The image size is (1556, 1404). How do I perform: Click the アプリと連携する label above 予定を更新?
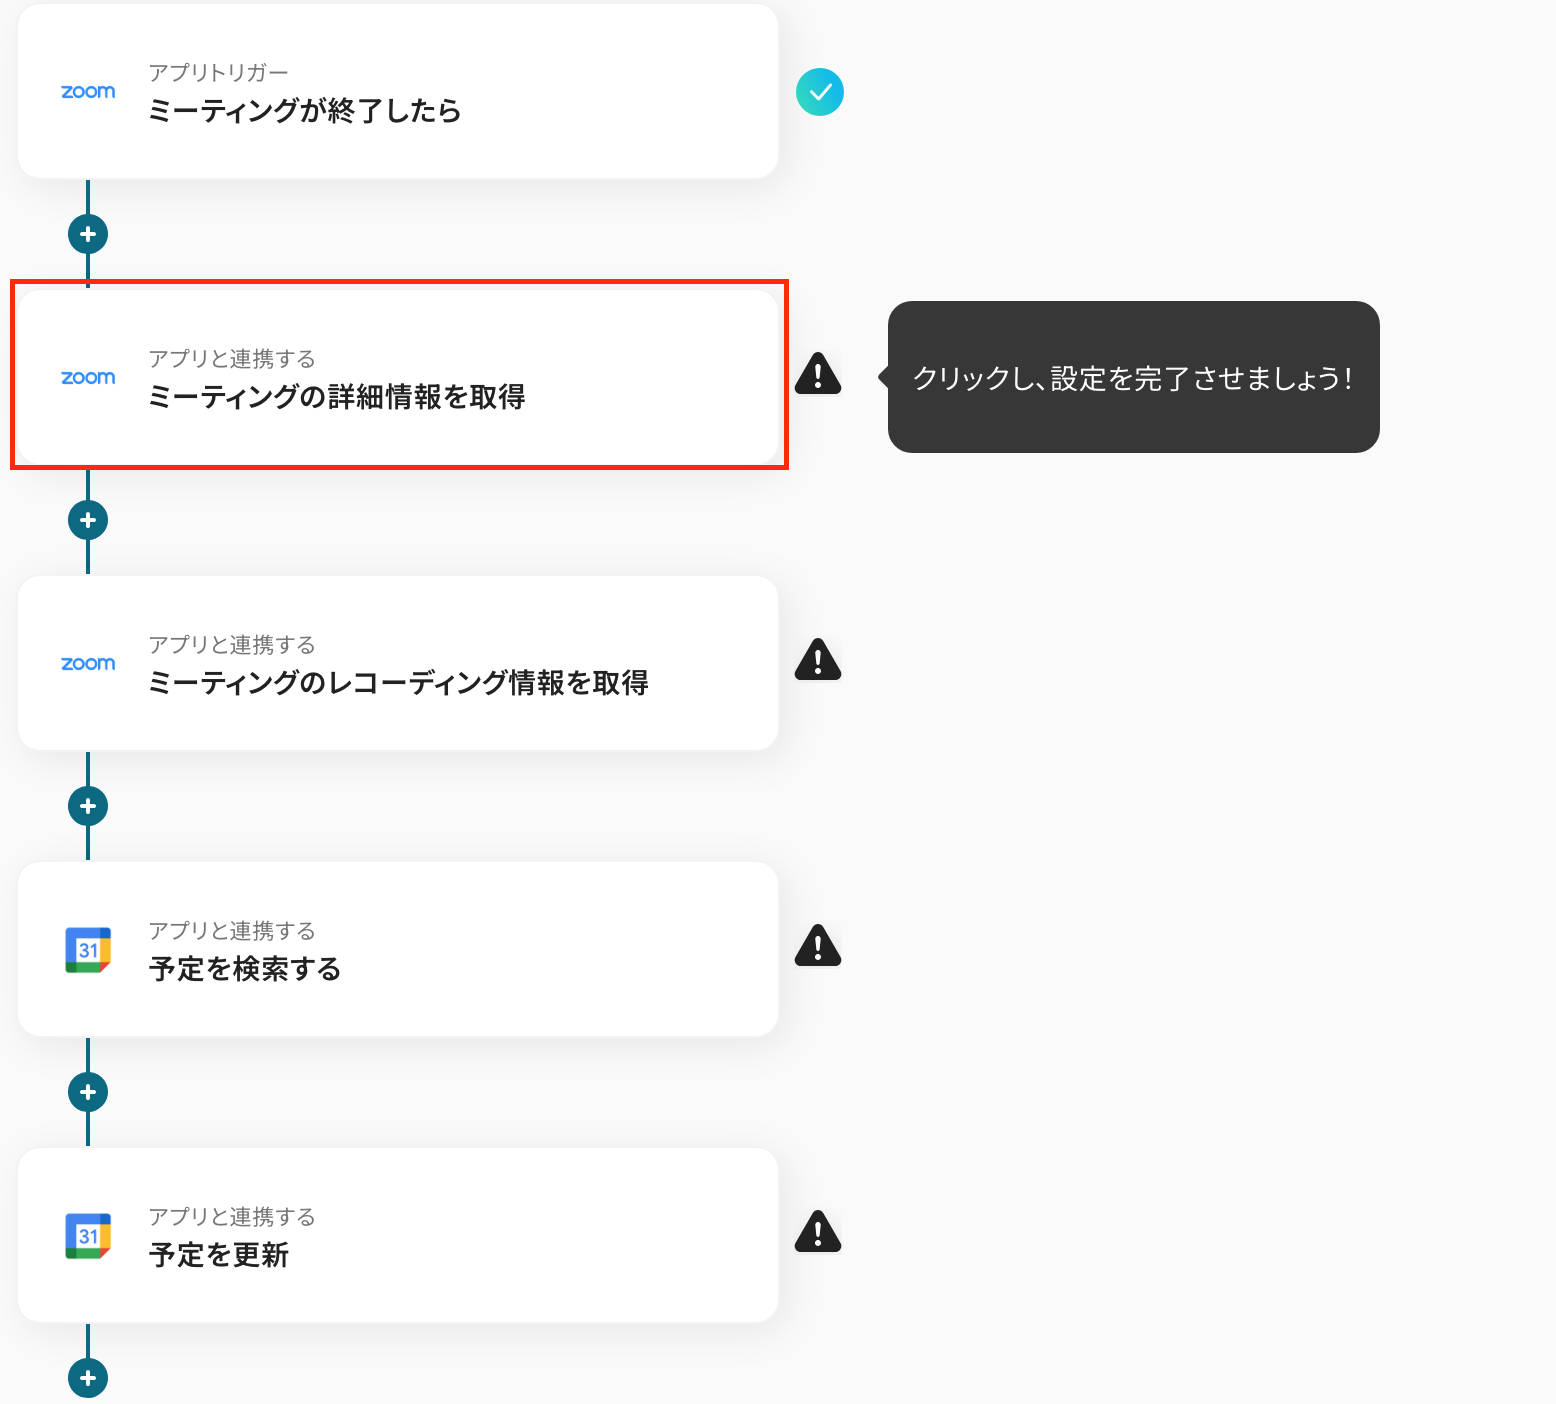coord(232,1217)
